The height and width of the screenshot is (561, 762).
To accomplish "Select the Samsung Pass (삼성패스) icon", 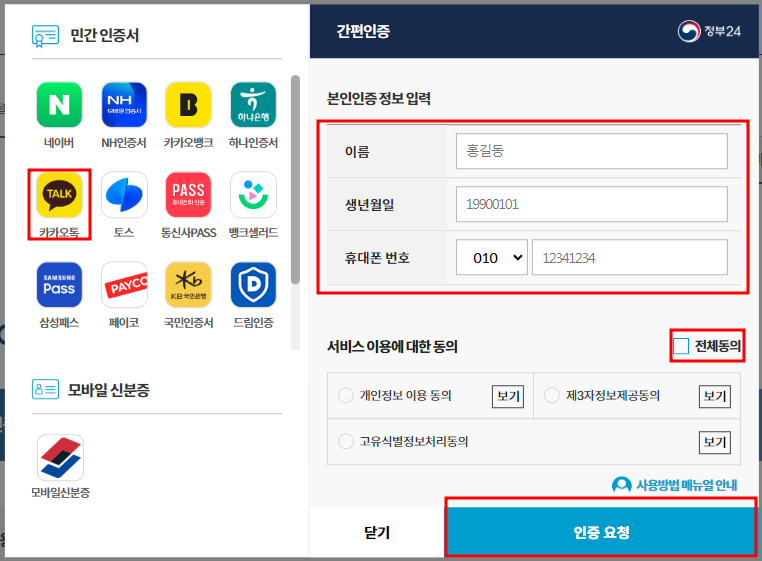I will [x=59, y=285].
